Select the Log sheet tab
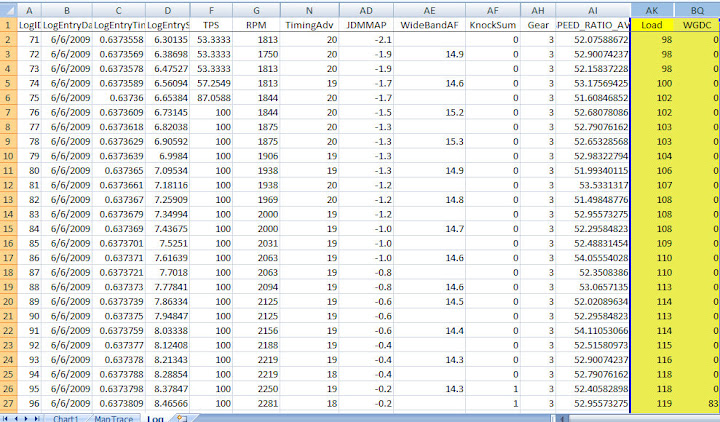 [x=155, y=418]
